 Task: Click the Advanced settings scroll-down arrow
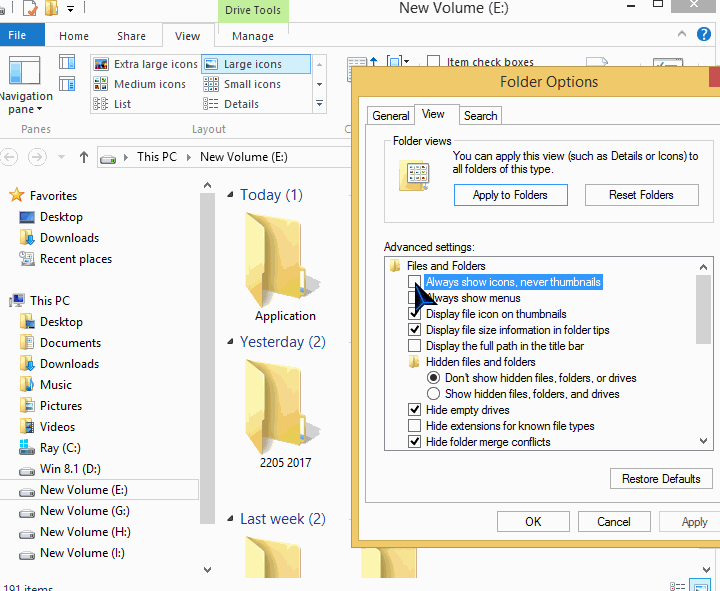point(703,441)
